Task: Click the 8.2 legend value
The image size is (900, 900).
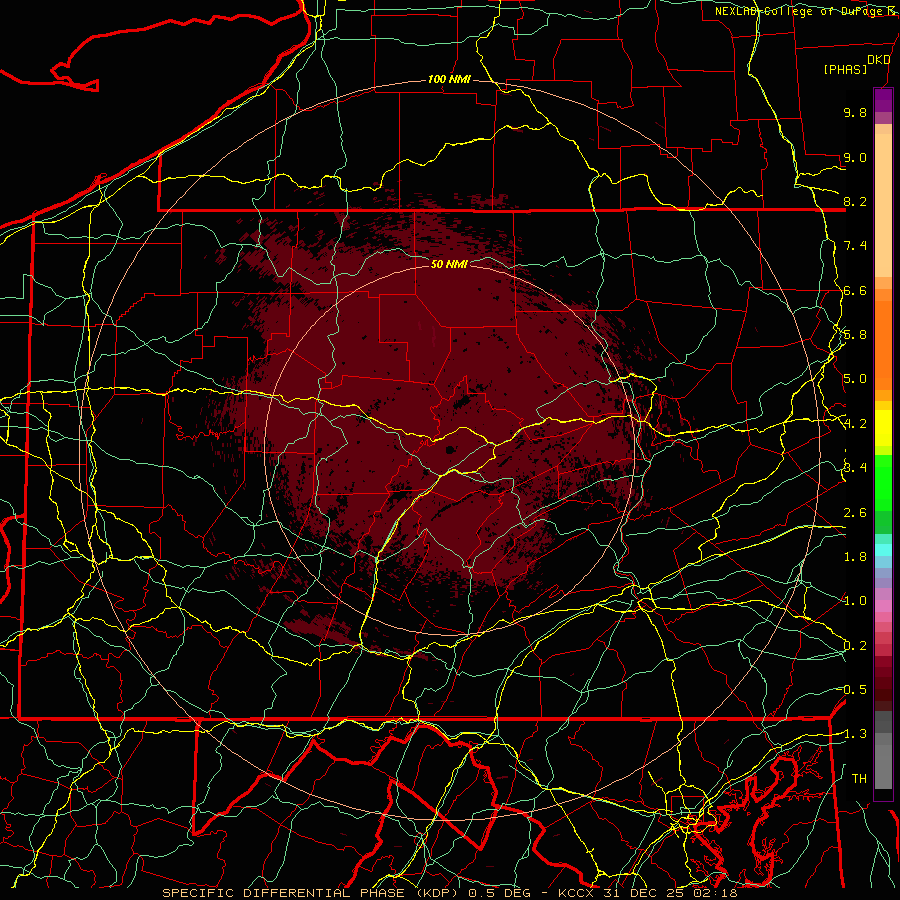Action: point(855,201)
